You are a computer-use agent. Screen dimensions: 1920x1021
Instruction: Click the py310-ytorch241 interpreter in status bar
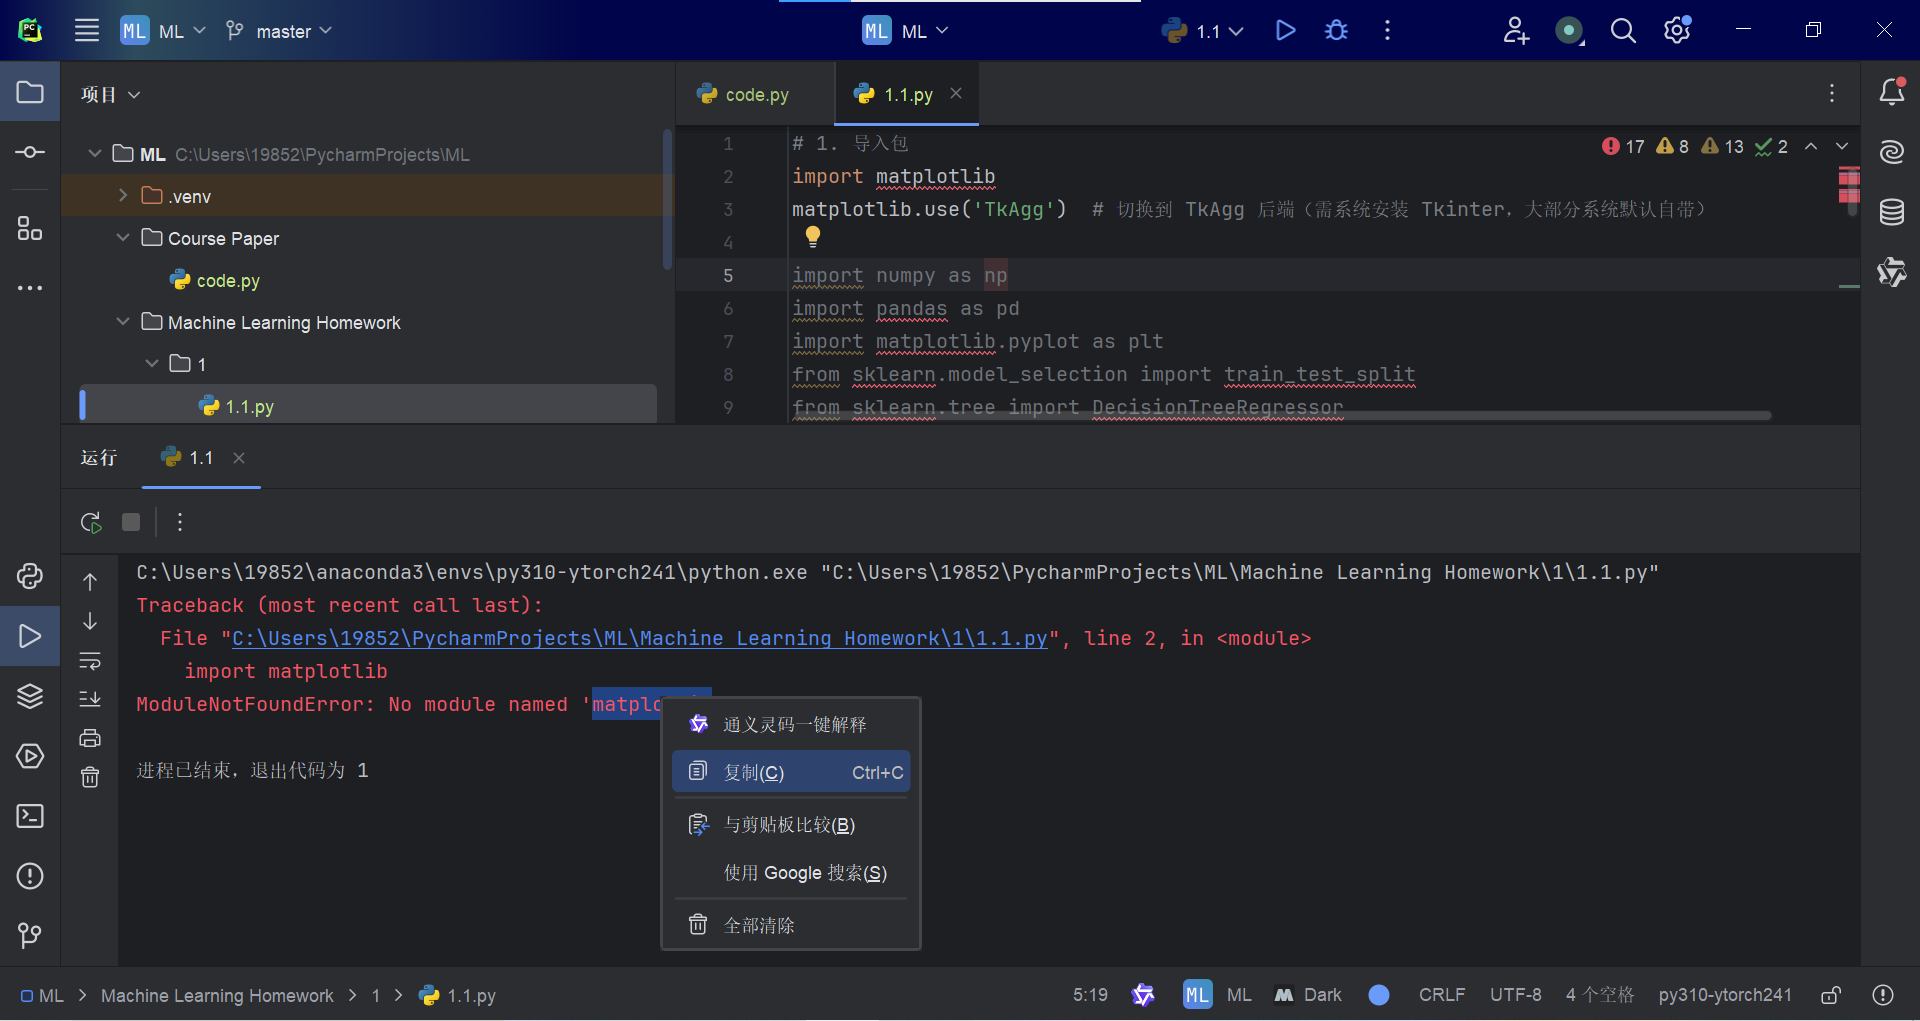point(1724,995)
